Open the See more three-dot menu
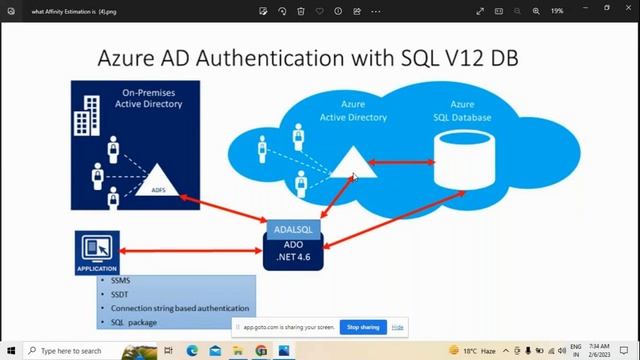Screen dimensions: 640x360 pos(376,11)
